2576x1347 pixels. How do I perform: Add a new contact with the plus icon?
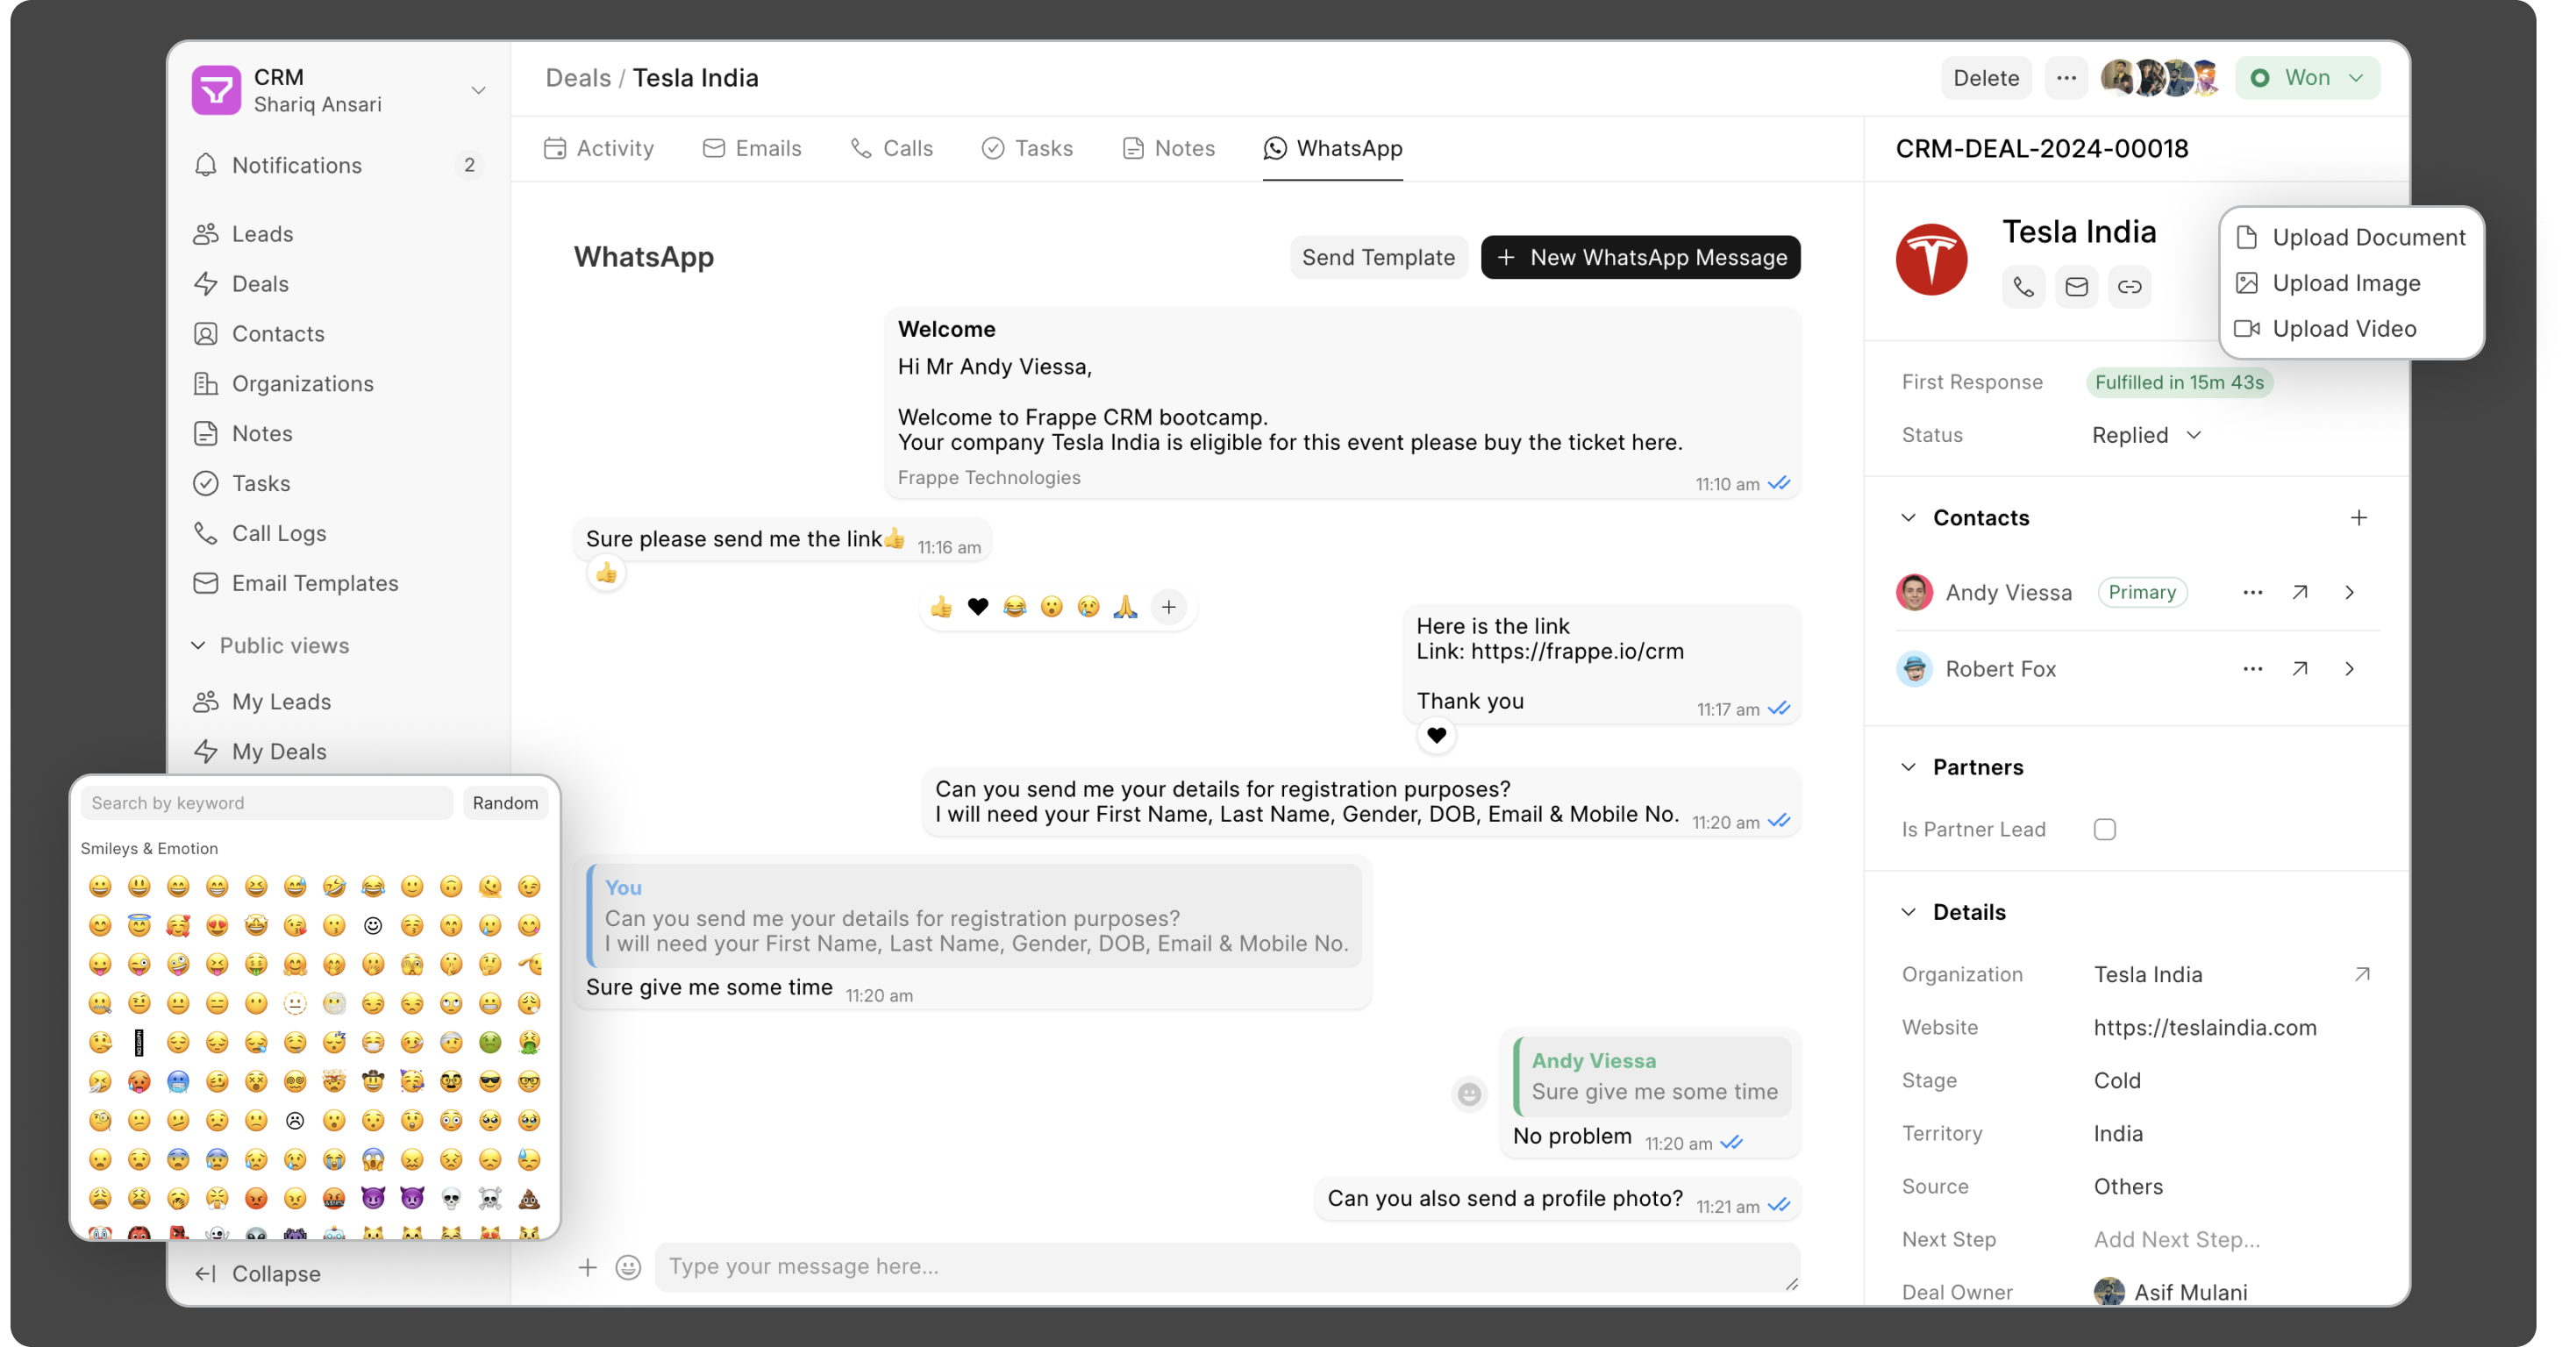point(2358,518)
